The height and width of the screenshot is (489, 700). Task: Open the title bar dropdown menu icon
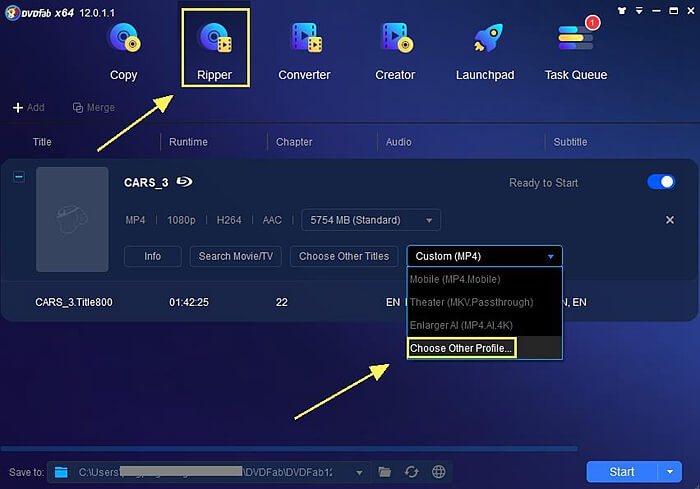point(639,11)
